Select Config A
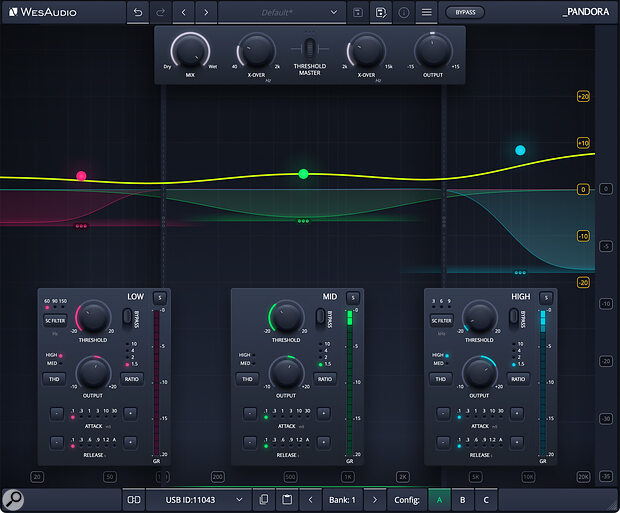This screenshot has width=620, height=513. pyautogui.click(x=439, y=500)
